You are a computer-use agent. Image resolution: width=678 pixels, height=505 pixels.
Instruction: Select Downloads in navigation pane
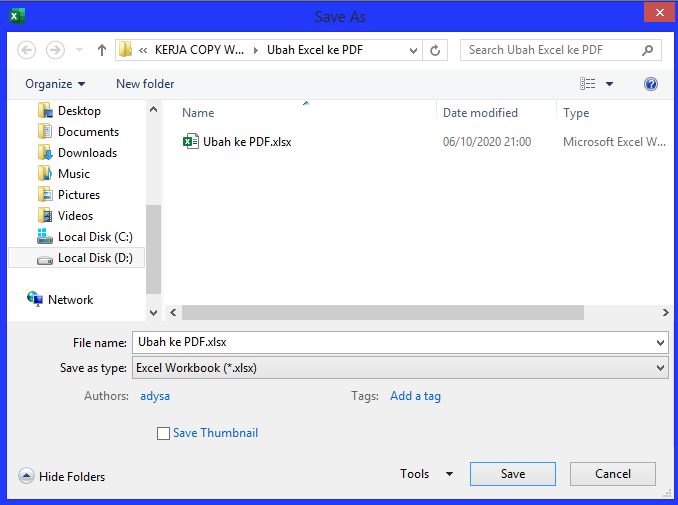pyautogui.click(x=87, y=153)
